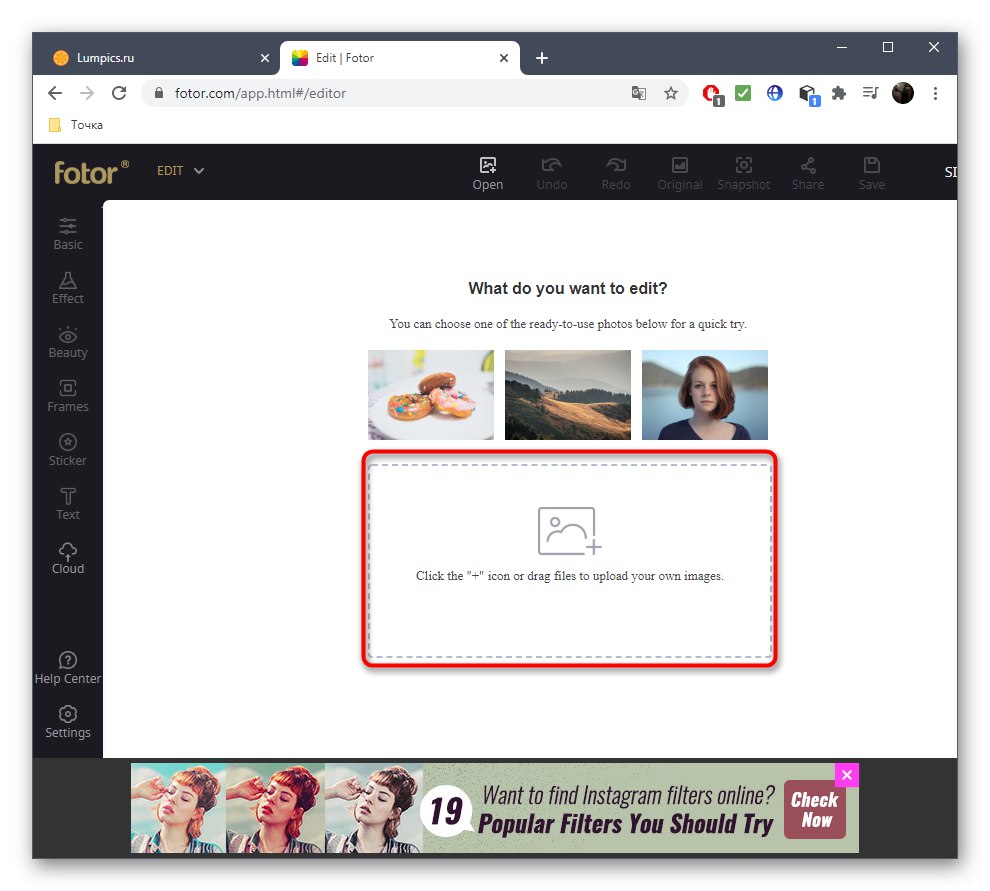
Task: Undo the last action
Action: [x=551, y=172]
